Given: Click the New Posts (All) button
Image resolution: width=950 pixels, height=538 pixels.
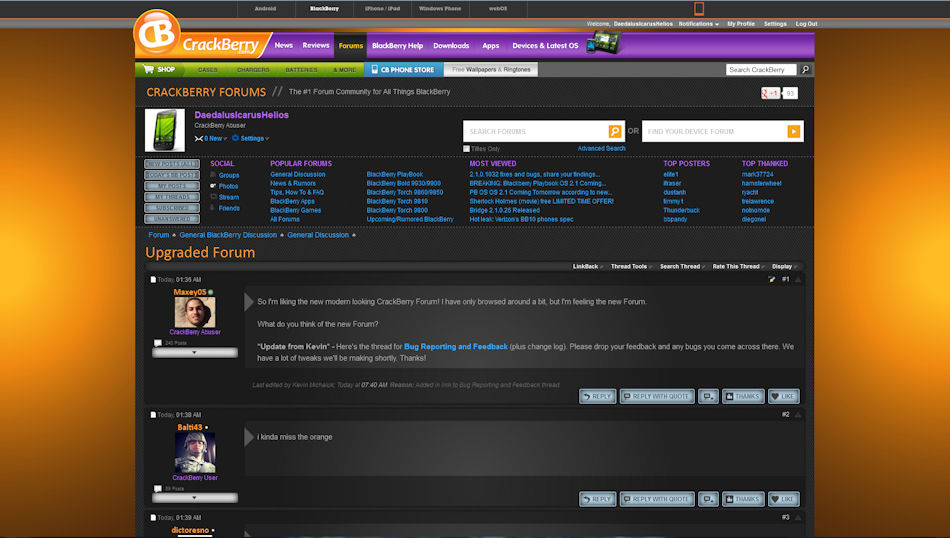Looking at the screenshot, I should click(x=172, y=164).
